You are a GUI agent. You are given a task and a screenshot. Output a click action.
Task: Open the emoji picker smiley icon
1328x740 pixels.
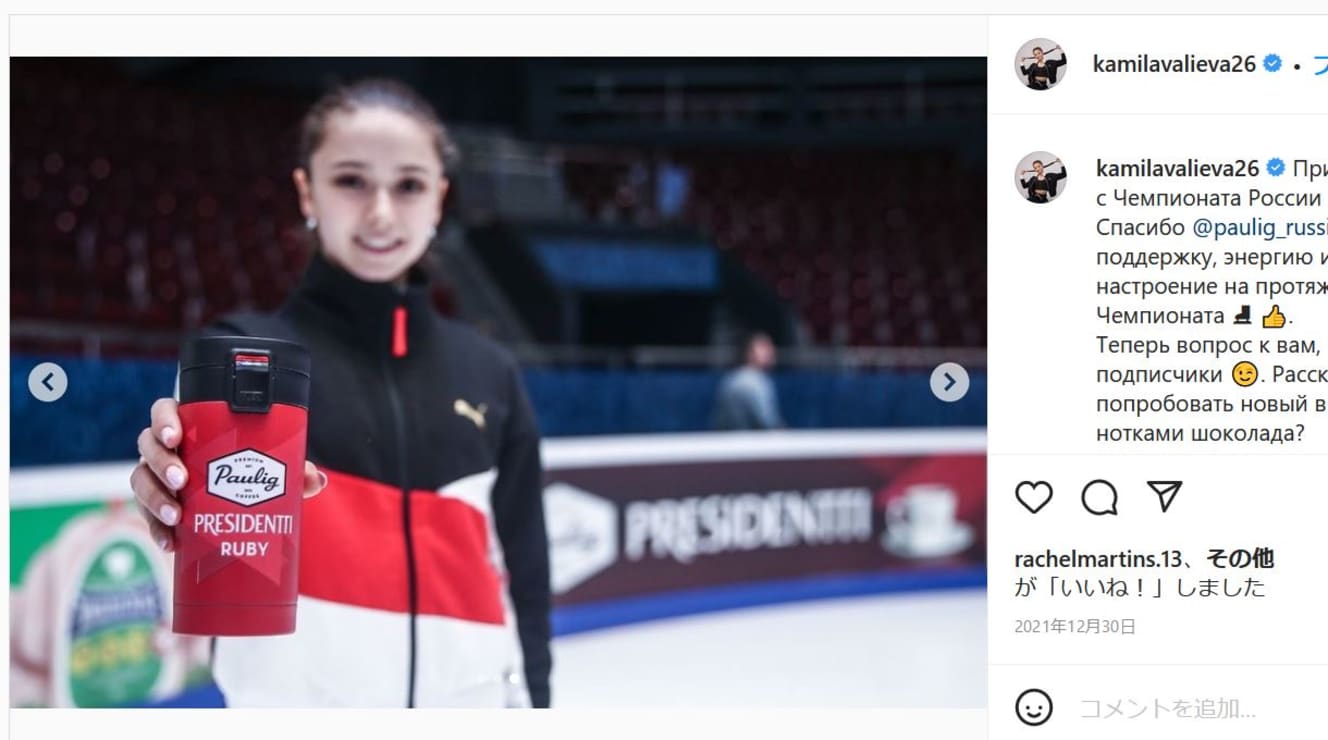(1034, 708)
